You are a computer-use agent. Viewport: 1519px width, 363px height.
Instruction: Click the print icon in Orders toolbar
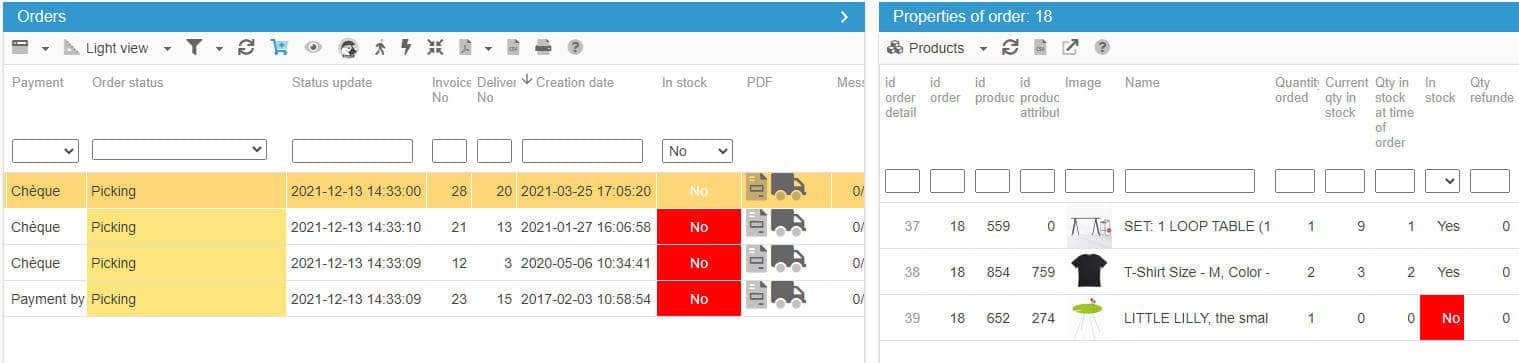(x=543, y=47)
